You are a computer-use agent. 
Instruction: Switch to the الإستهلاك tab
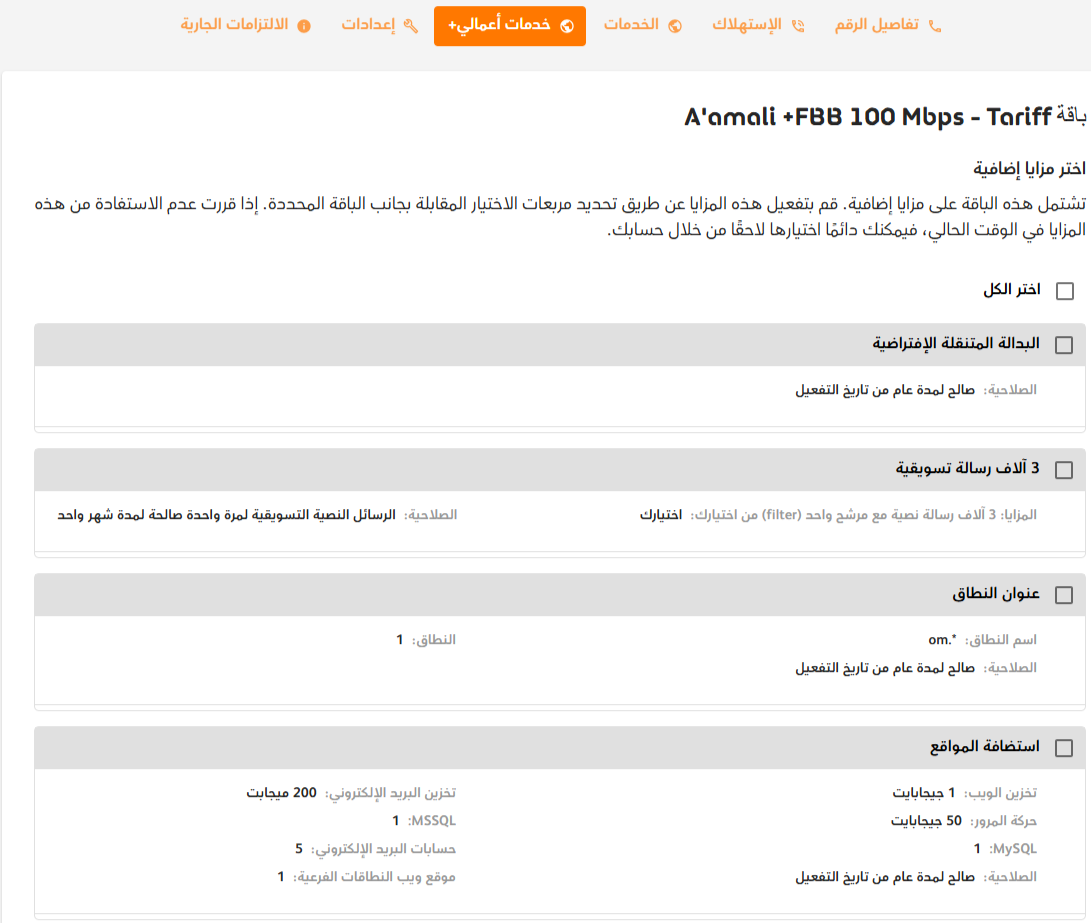click(x=746, y=26)
